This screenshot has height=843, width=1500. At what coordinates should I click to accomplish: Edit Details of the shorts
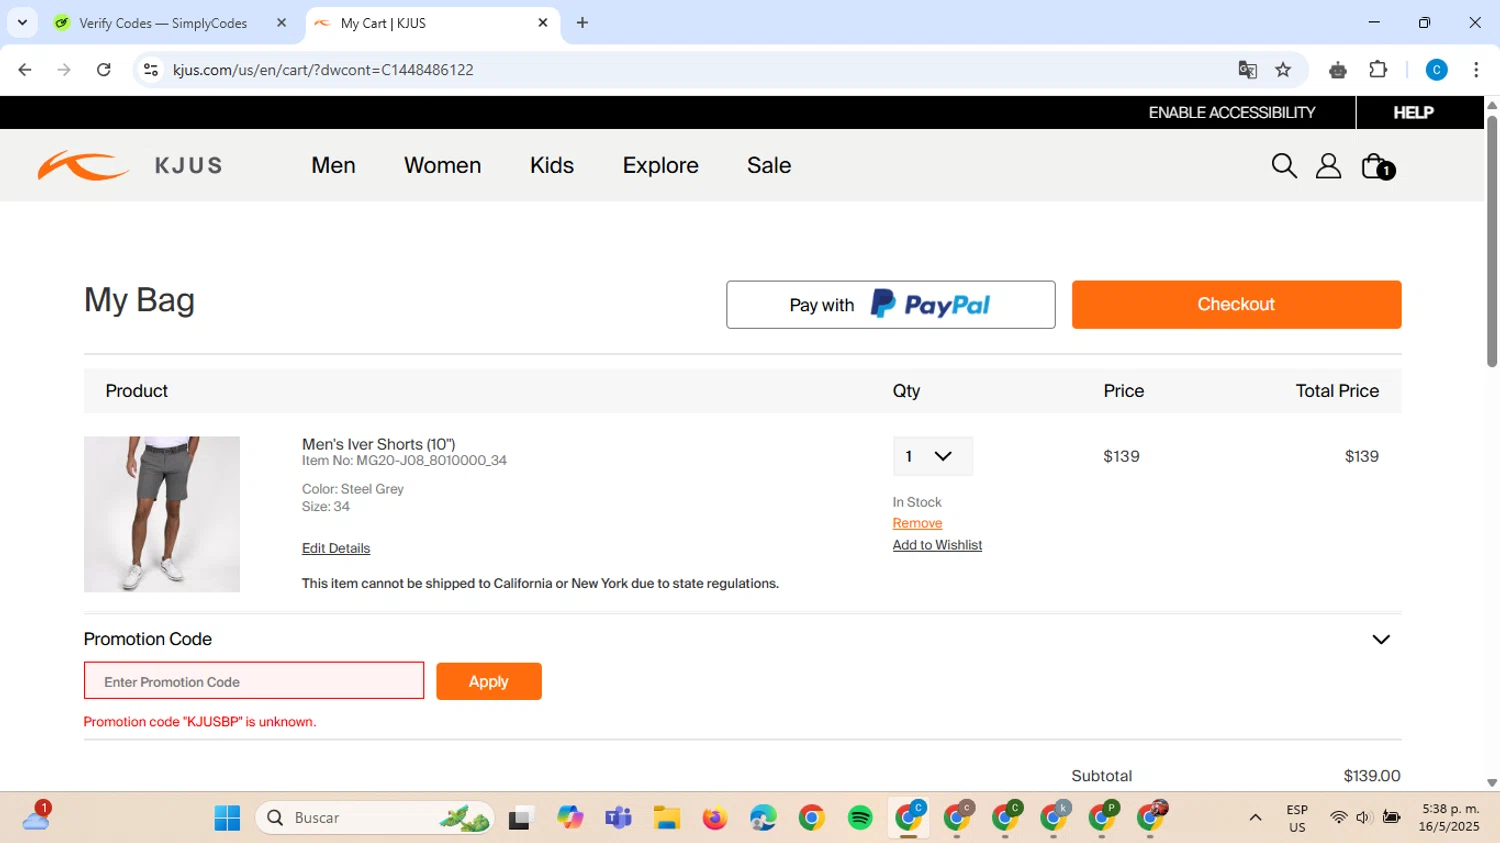pyautogui.click(x=336, y=548)
